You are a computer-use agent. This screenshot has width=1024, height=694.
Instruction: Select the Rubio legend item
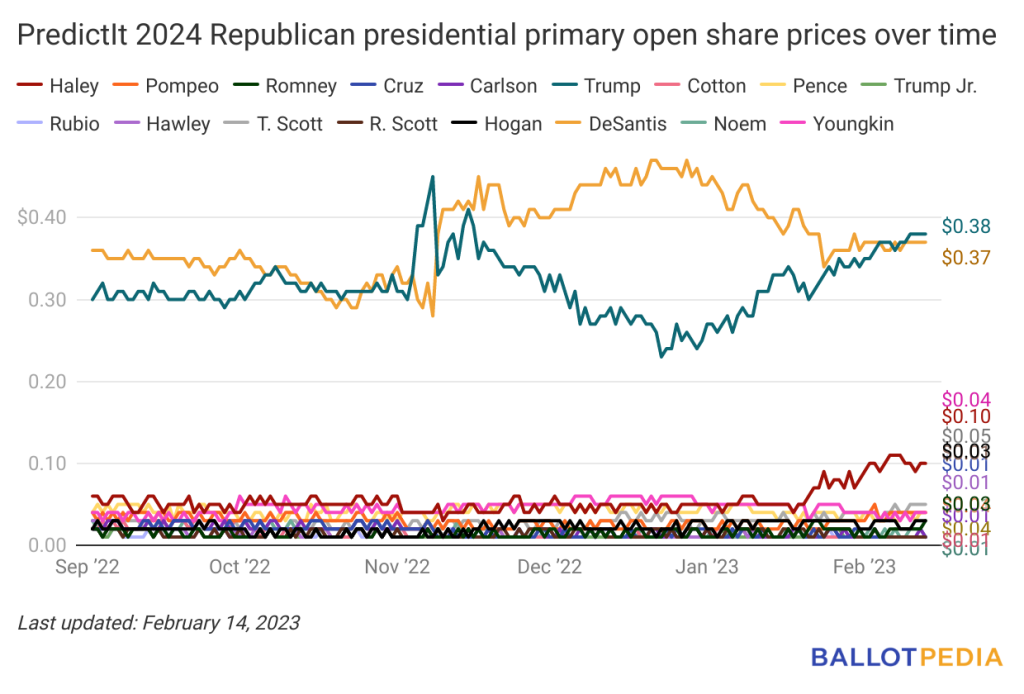(x=58, y=124)
